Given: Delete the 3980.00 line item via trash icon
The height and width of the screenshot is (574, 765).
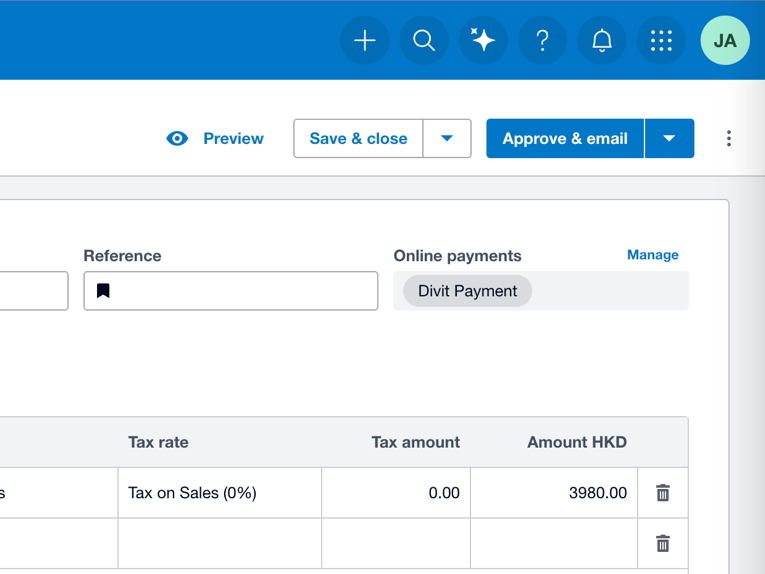Looking at the screenshot, I should click(663, 493).
